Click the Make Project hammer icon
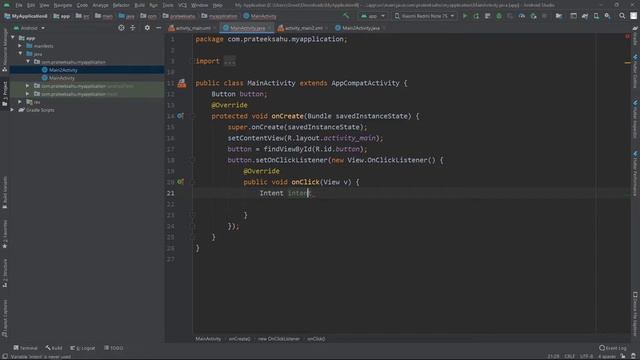The image size is (640, 360). (x=346, y=16)
